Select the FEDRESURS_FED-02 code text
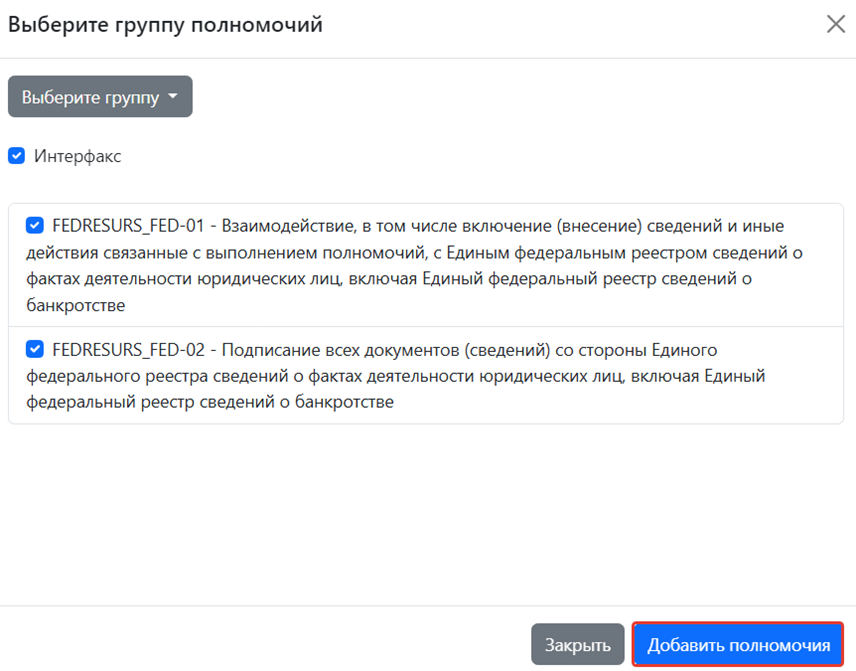The height and width of the screenshot is (671, 856). click(x=128, y=350)
